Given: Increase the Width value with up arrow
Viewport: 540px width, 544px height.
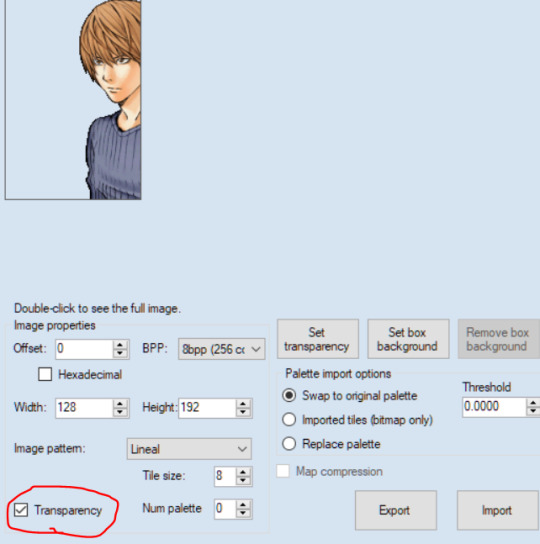Looking at the screenshot, I should pos(120,403).
